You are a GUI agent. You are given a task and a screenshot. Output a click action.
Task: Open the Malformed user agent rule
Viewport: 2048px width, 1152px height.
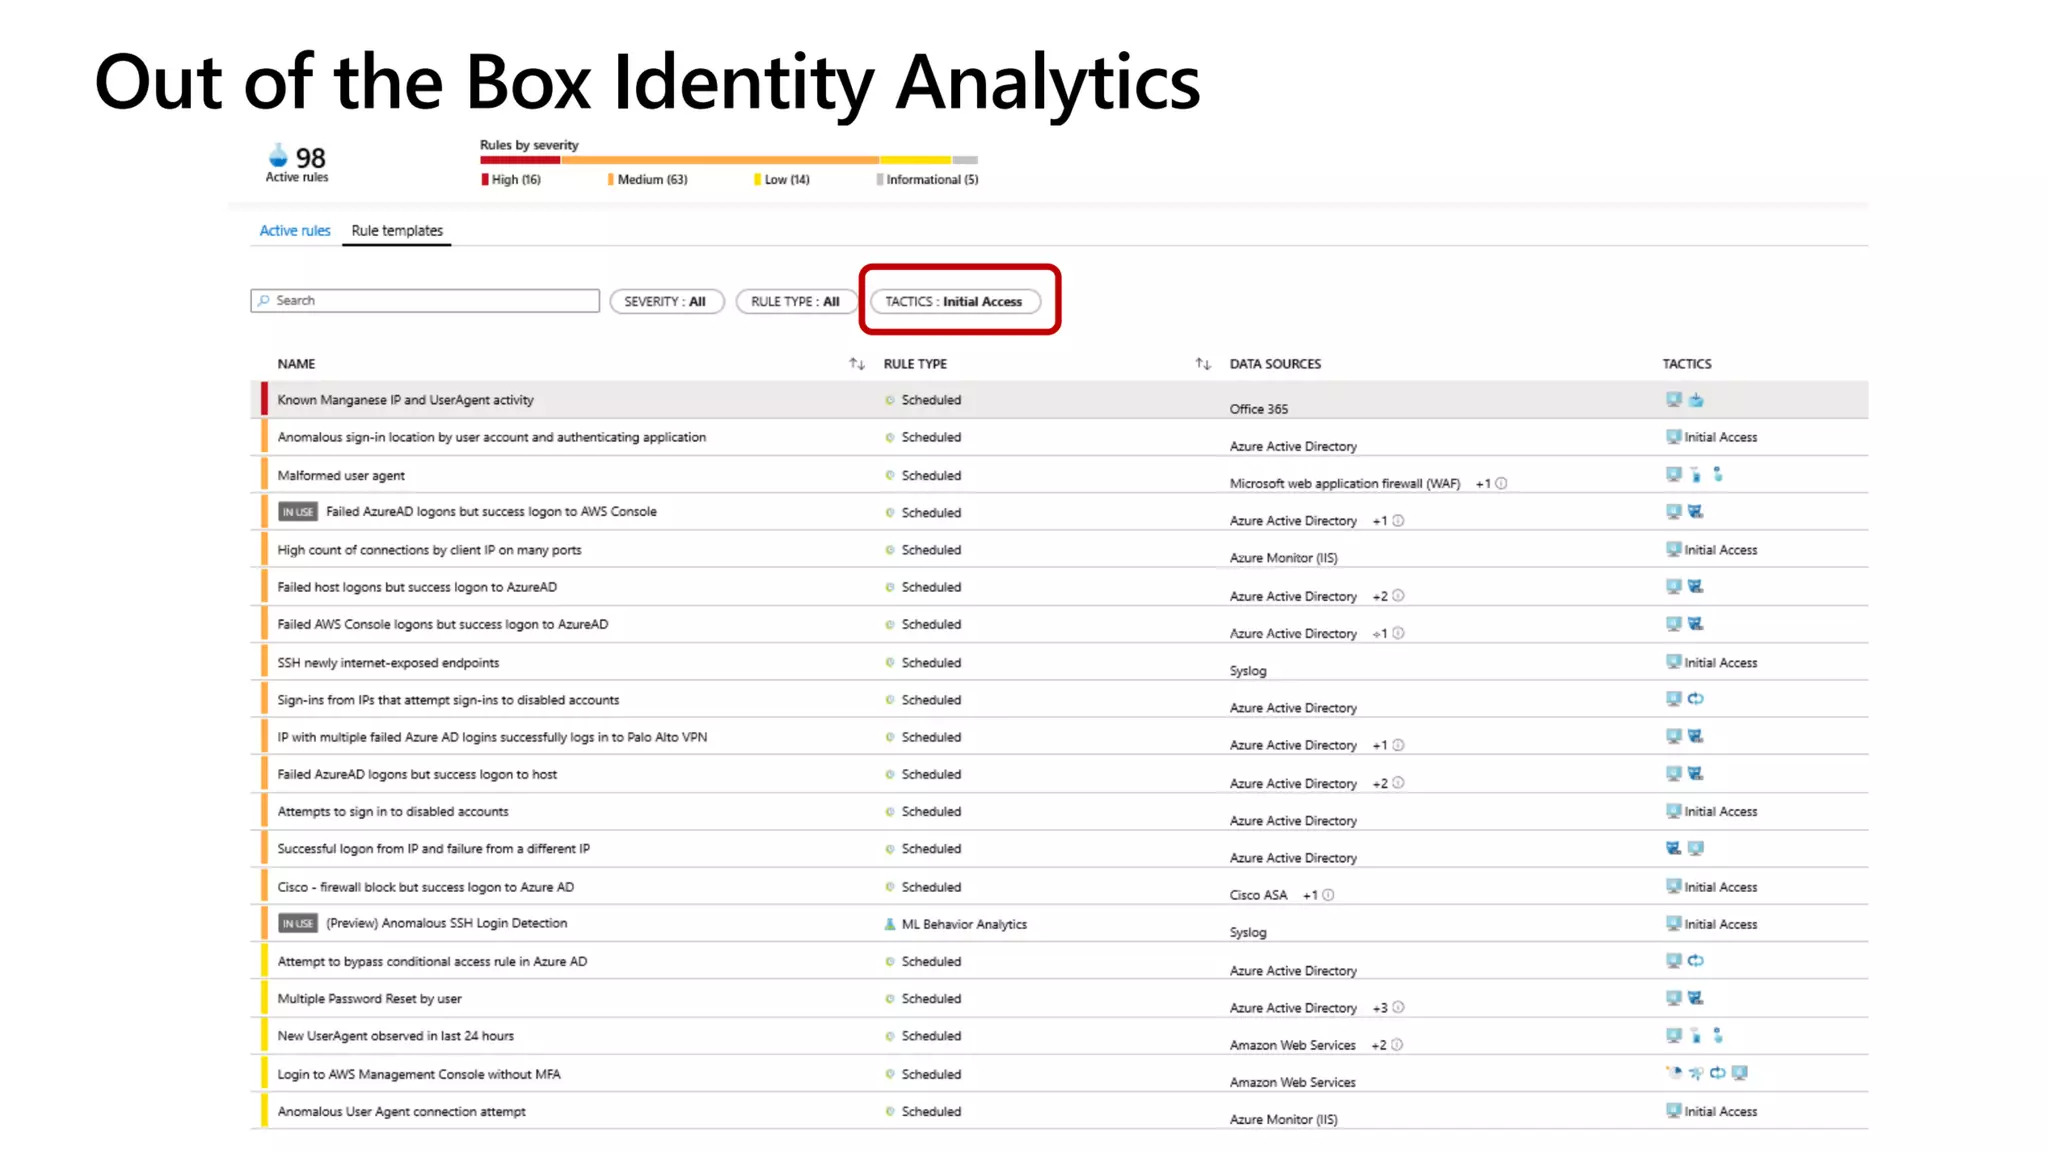pos(341,475)
